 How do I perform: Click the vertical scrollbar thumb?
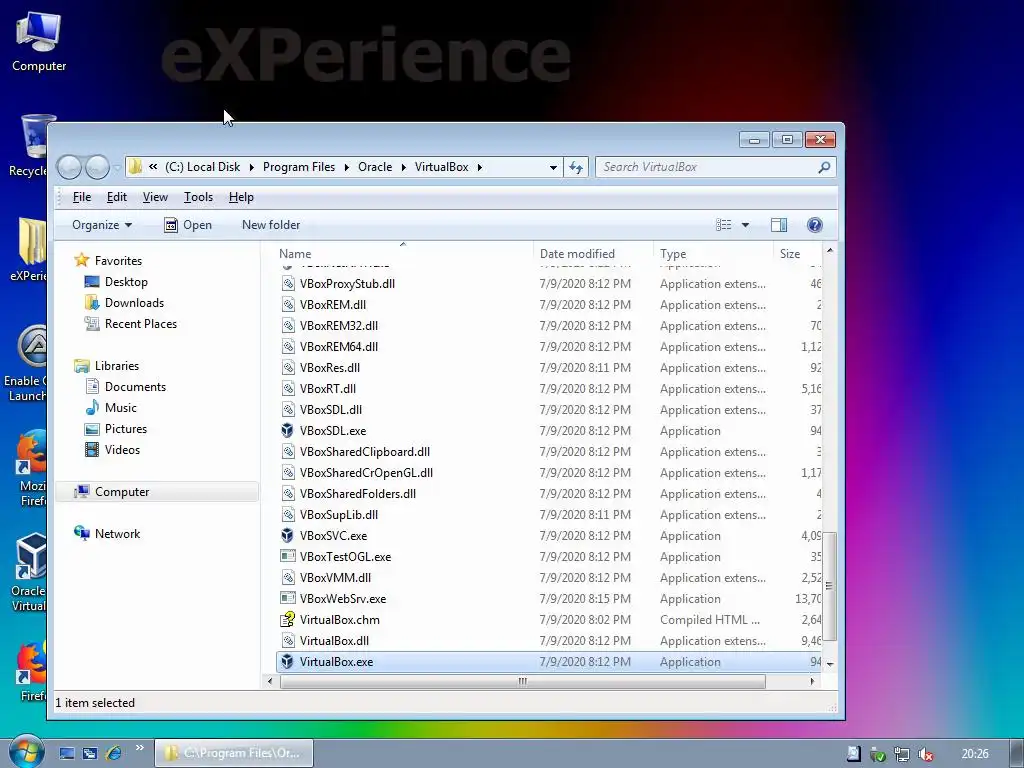coord(829,586)
